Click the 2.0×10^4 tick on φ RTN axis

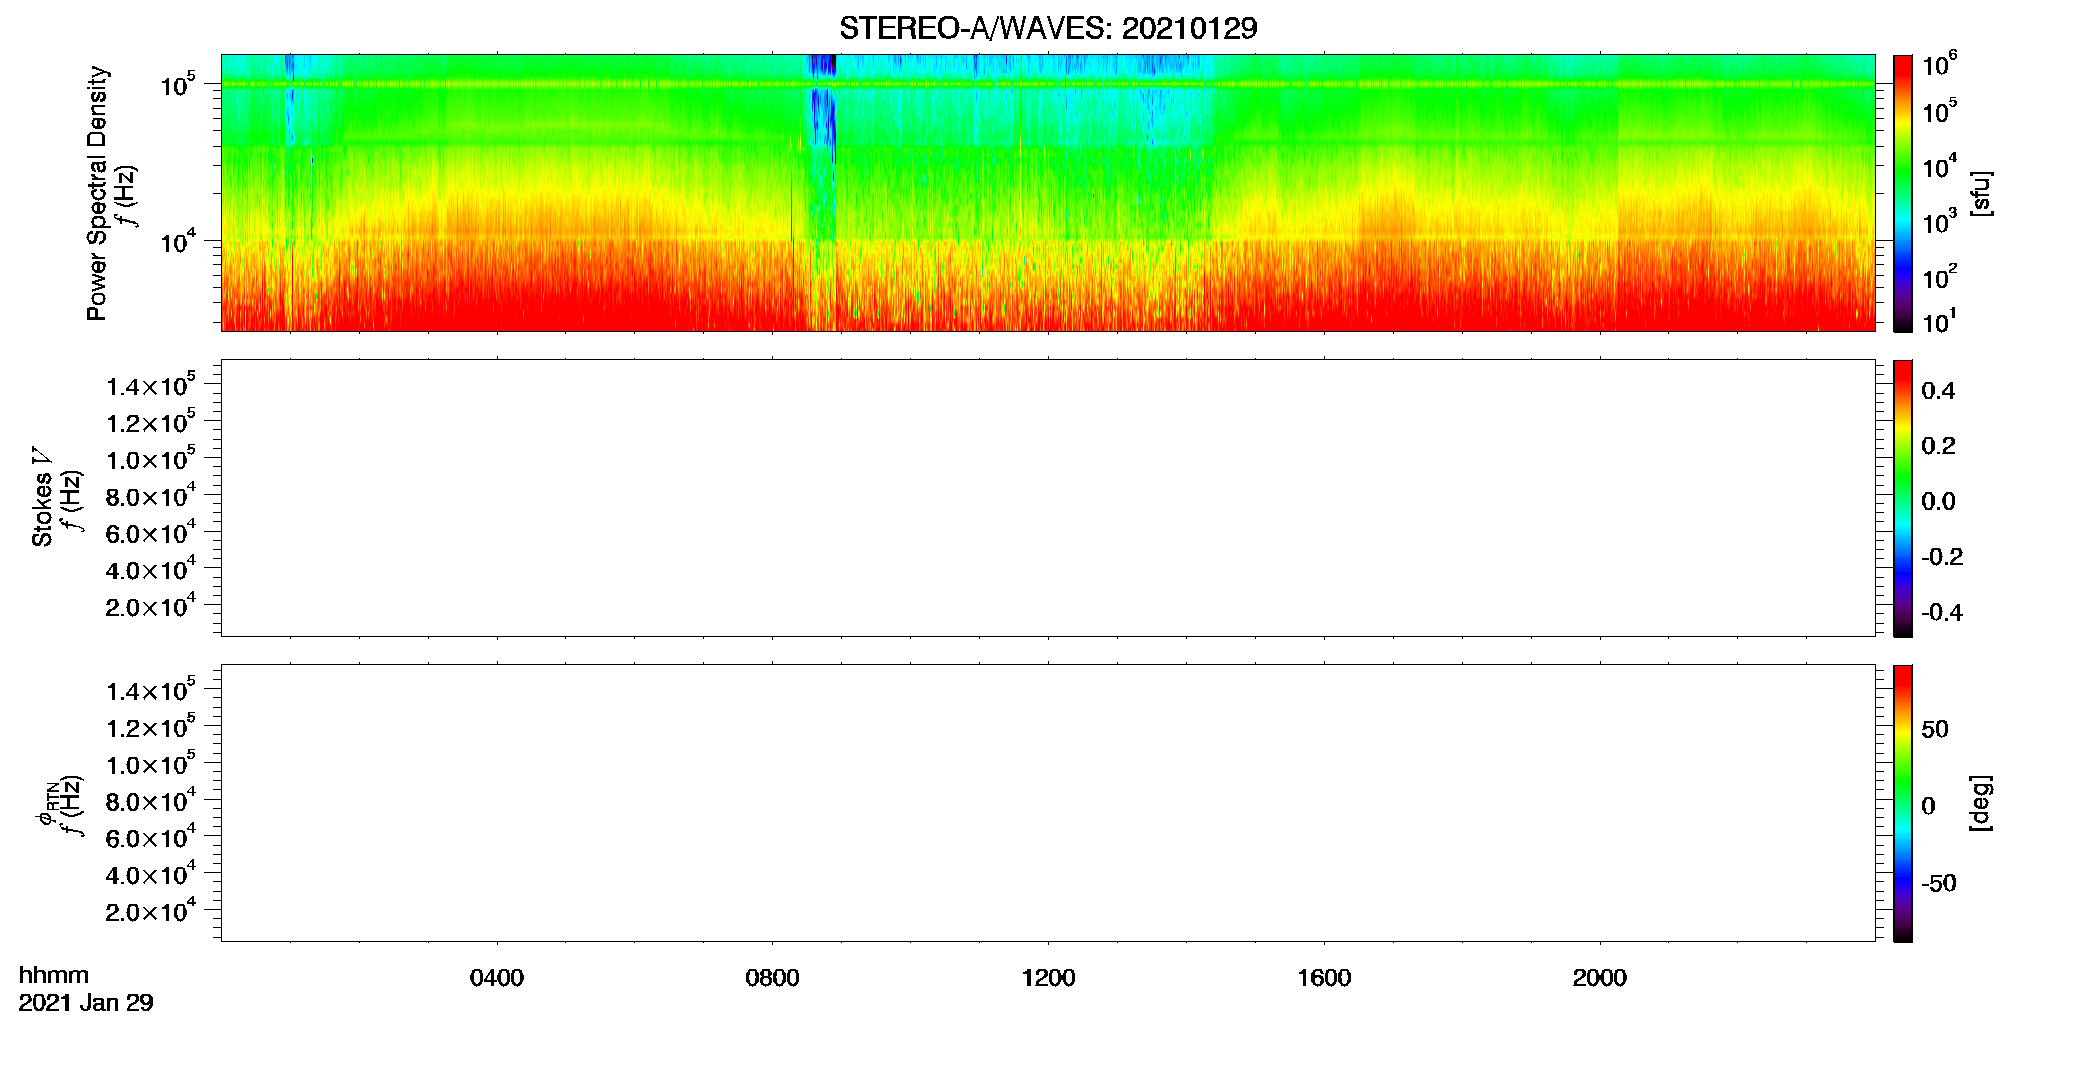pos(151,911)
